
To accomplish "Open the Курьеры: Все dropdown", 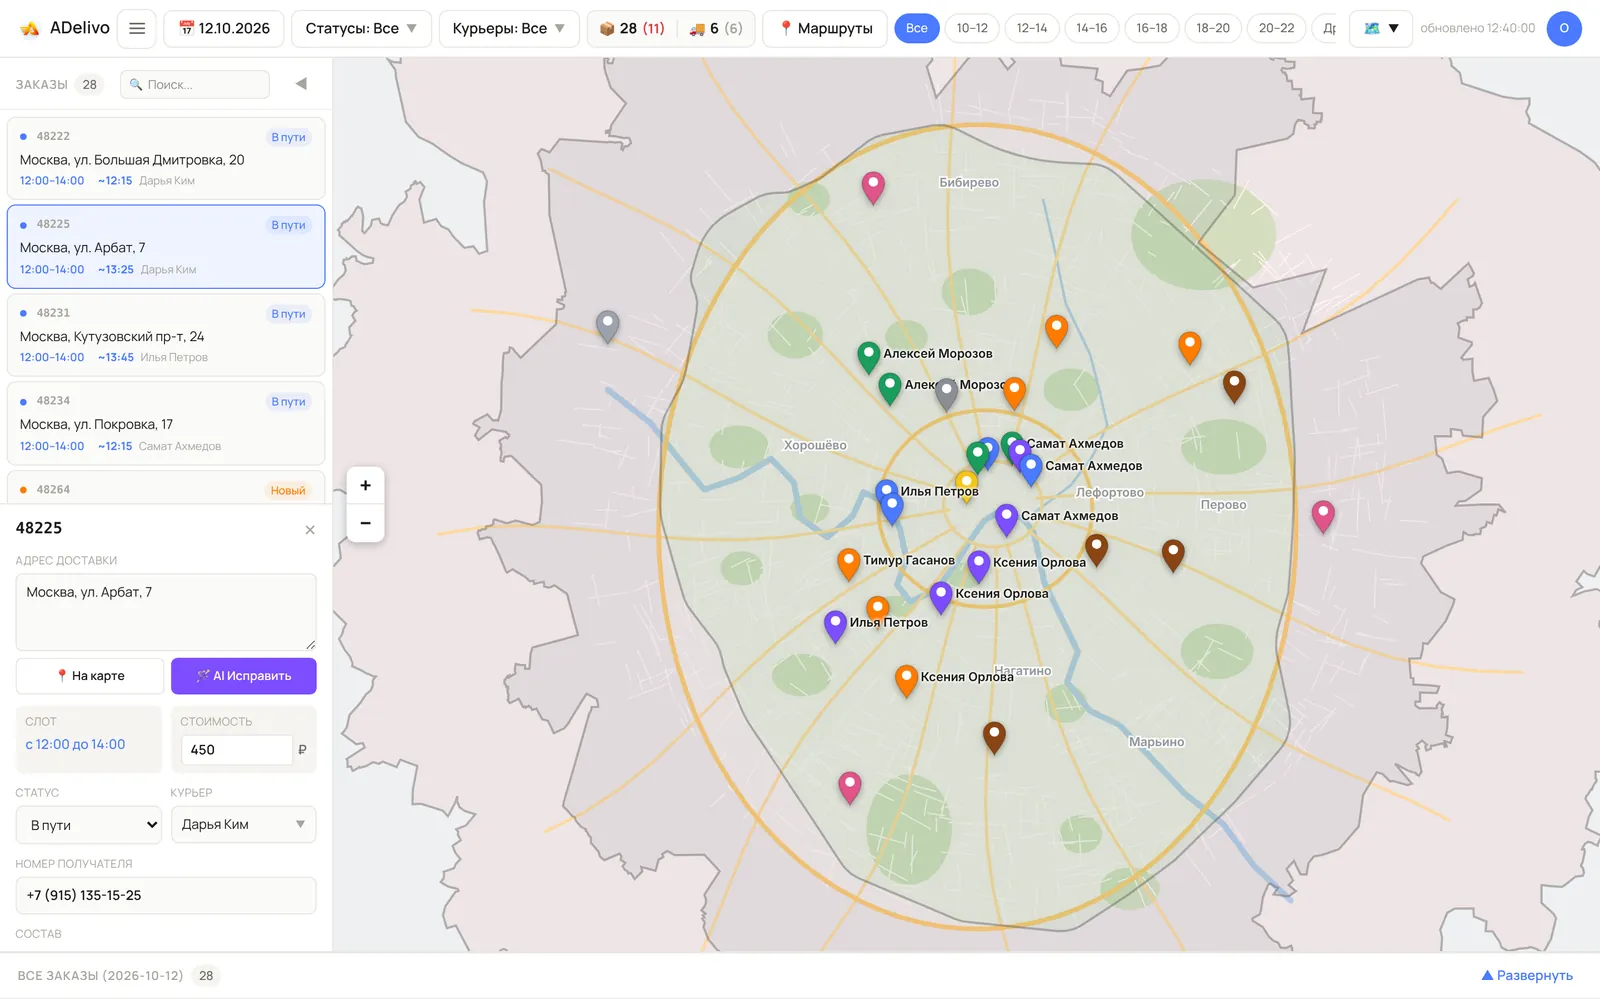I will coord(508,28).
